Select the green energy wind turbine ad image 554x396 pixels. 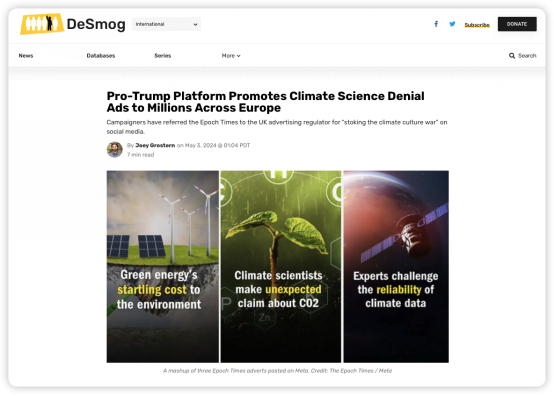pos(163,267)
